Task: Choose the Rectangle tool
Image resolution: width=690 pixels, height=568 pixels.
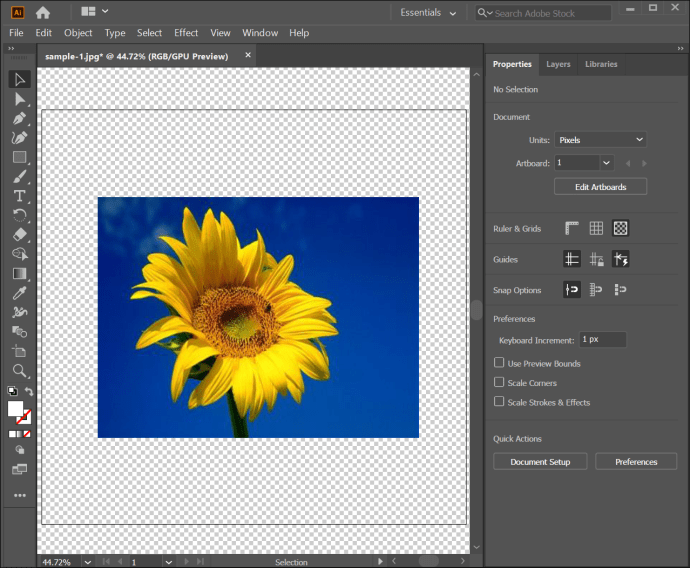Action: click(19, 157)
